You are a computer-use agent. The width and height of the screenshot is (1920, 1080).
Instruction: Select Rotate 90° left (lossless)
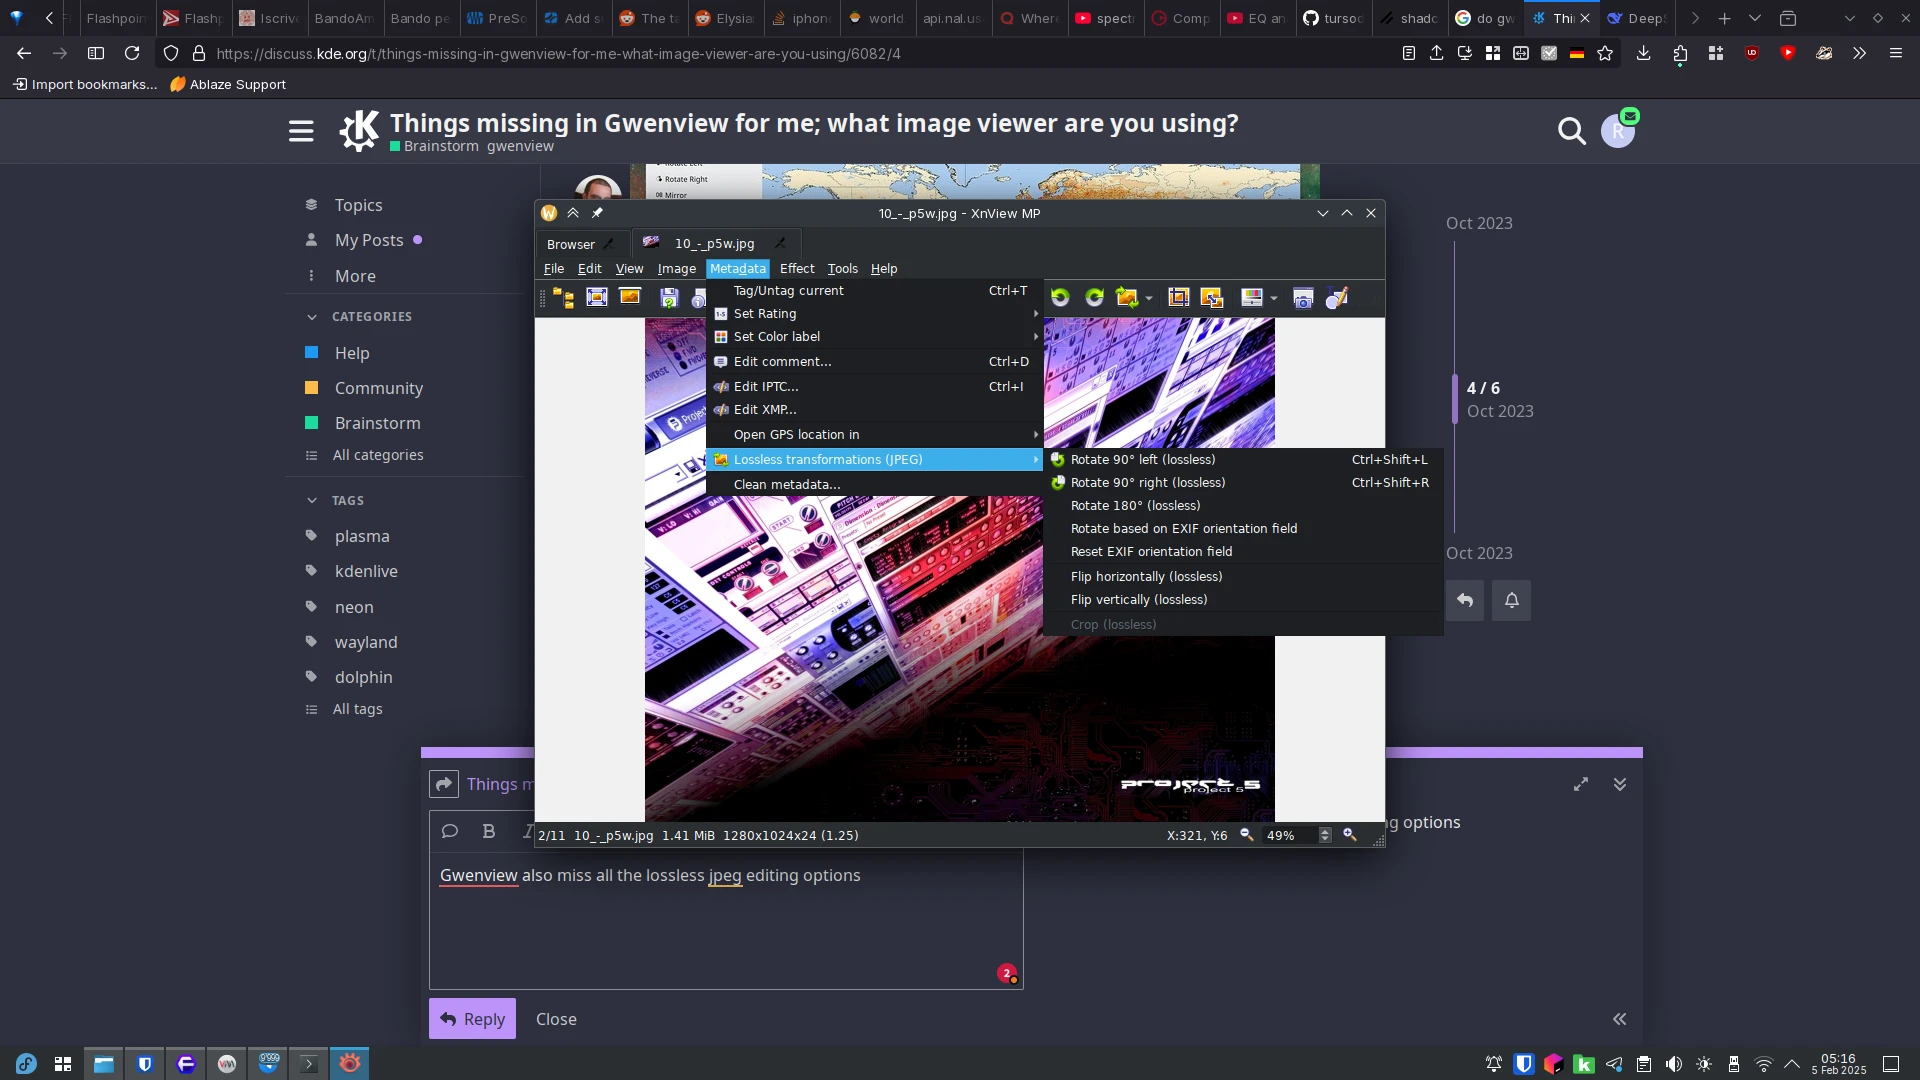1243,459
